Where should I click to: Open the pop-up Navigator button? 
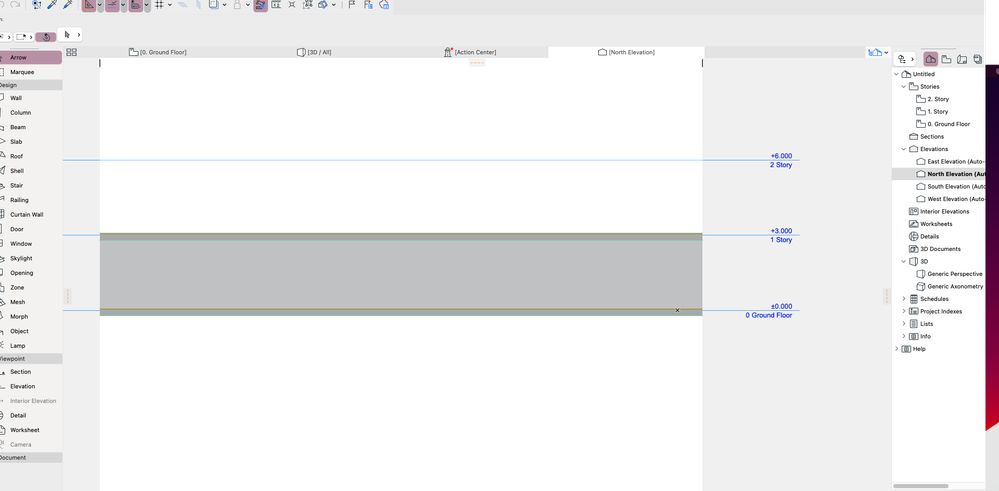click(x=879, y=52)
